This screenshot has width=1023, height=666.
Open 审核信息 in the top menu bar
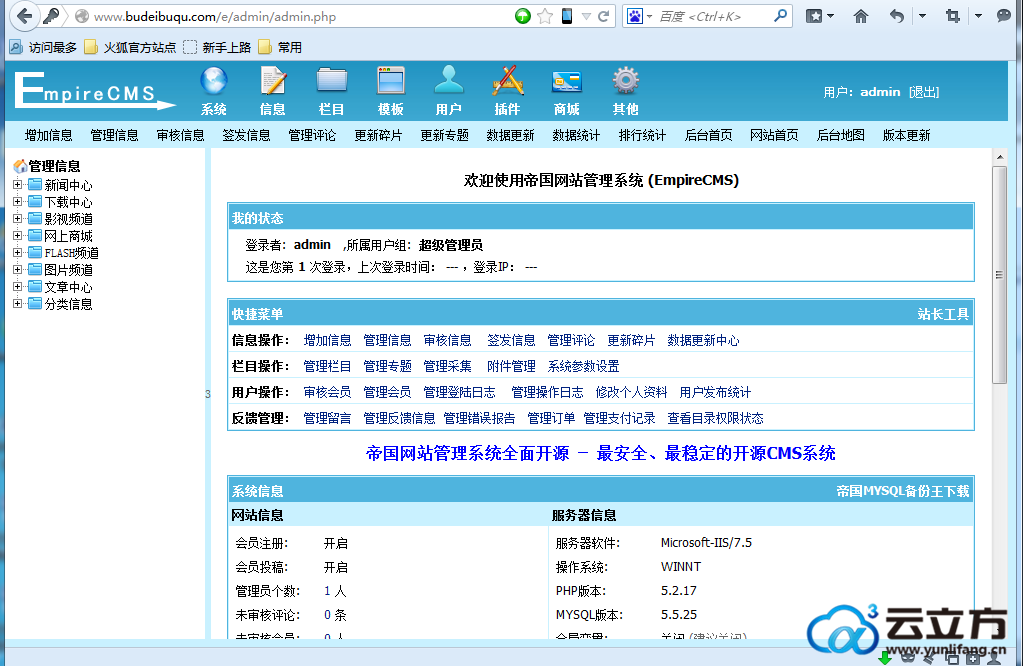coord(181,135)
